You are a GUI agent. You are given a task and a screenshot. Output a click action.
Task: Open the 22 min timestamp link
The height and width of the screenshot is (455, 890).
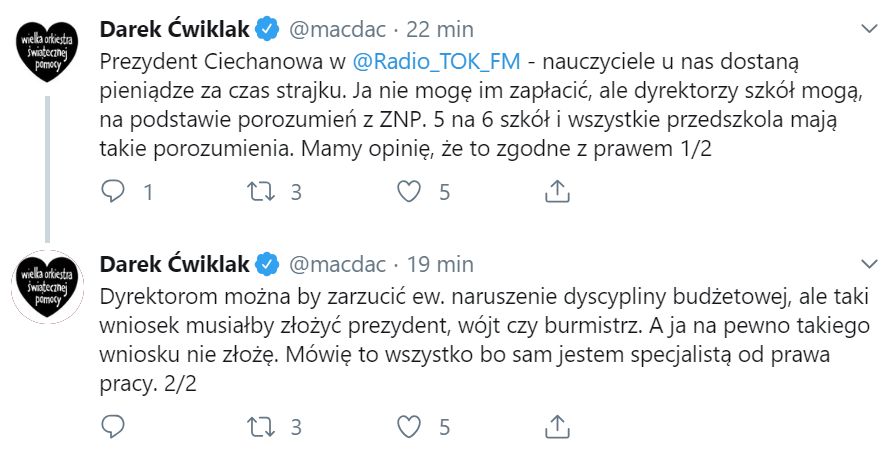pos(441,26)
